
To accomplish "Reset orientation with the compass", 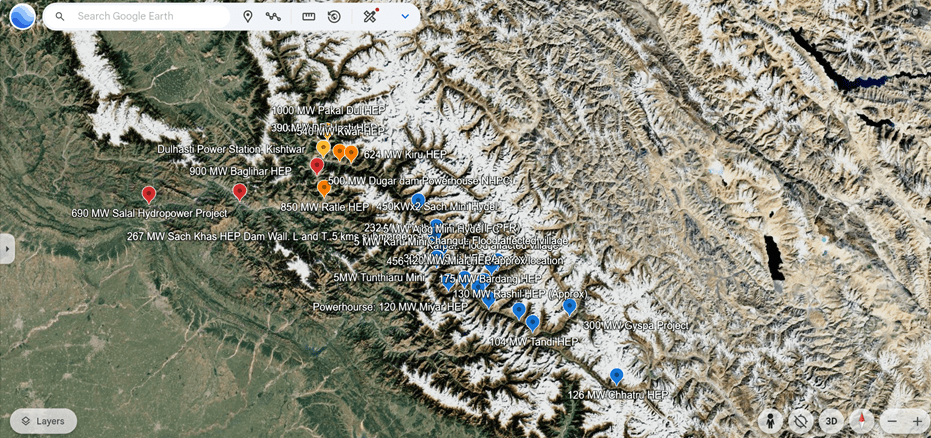I will pos(862,421).
